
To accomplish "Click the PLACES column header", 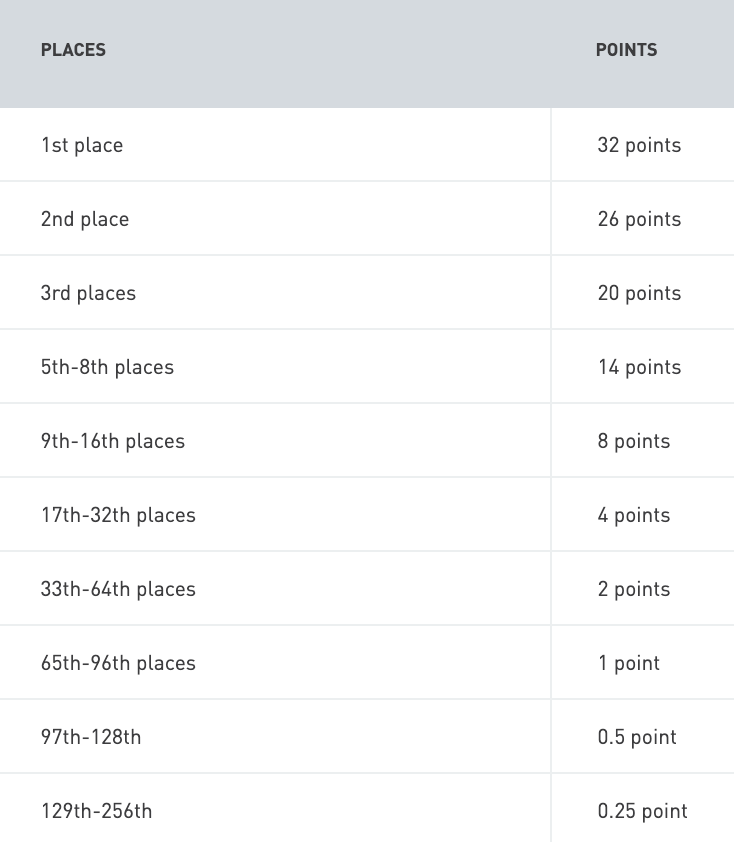I will click(x=73, y=50).
